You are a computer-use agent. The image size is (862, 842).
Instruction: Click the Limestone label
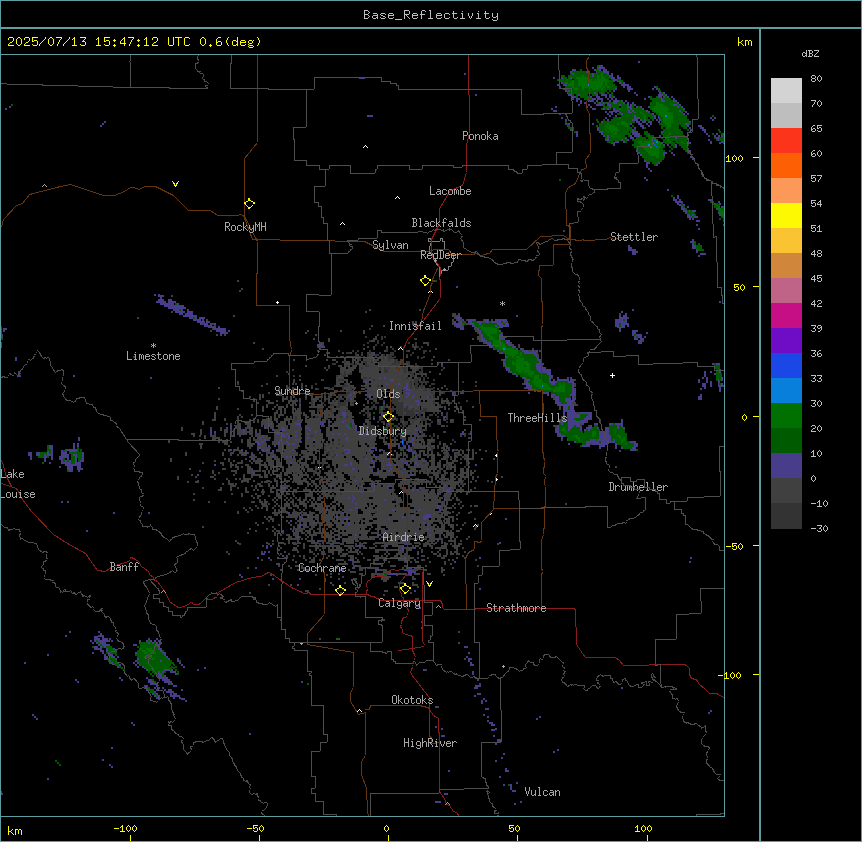tap(153, 356)
